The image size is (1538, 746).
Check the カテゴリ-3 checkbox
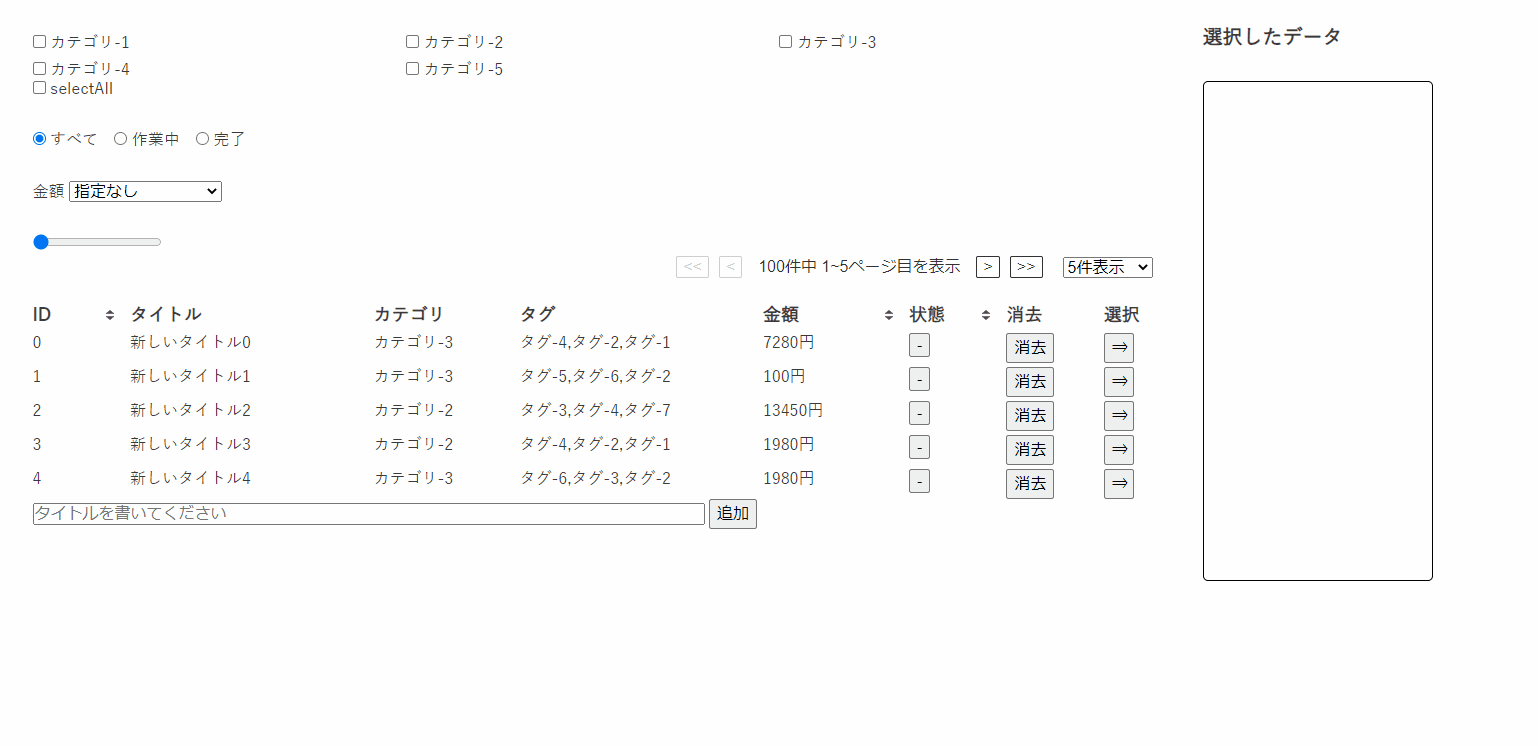point(785,42)
